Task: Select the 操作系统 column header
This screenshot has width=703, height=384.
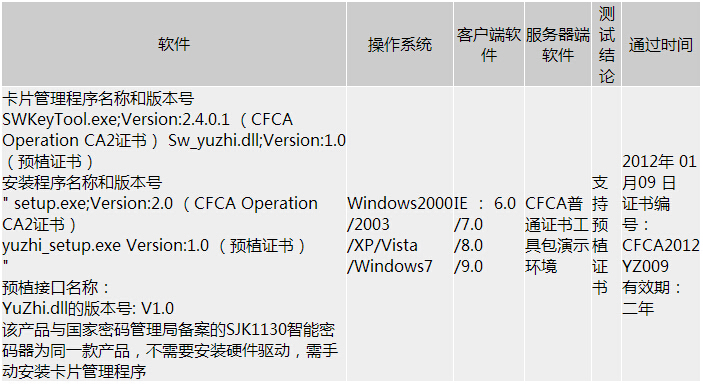Action: (x=399, y=44)
